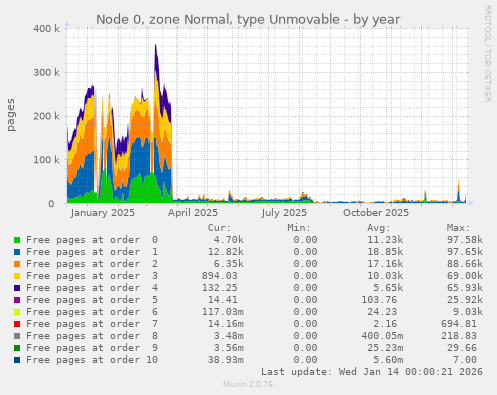The width and height of the screenshot is (497, 395).
Task: Click the October 2025 axis label
Action: point(376,213)
